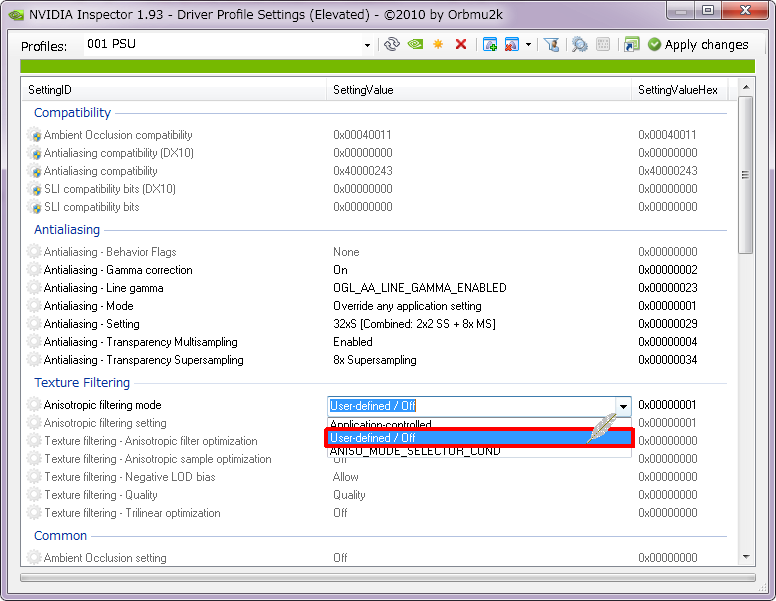
Task: Collapse the Common group header
Action: (60, 536)
